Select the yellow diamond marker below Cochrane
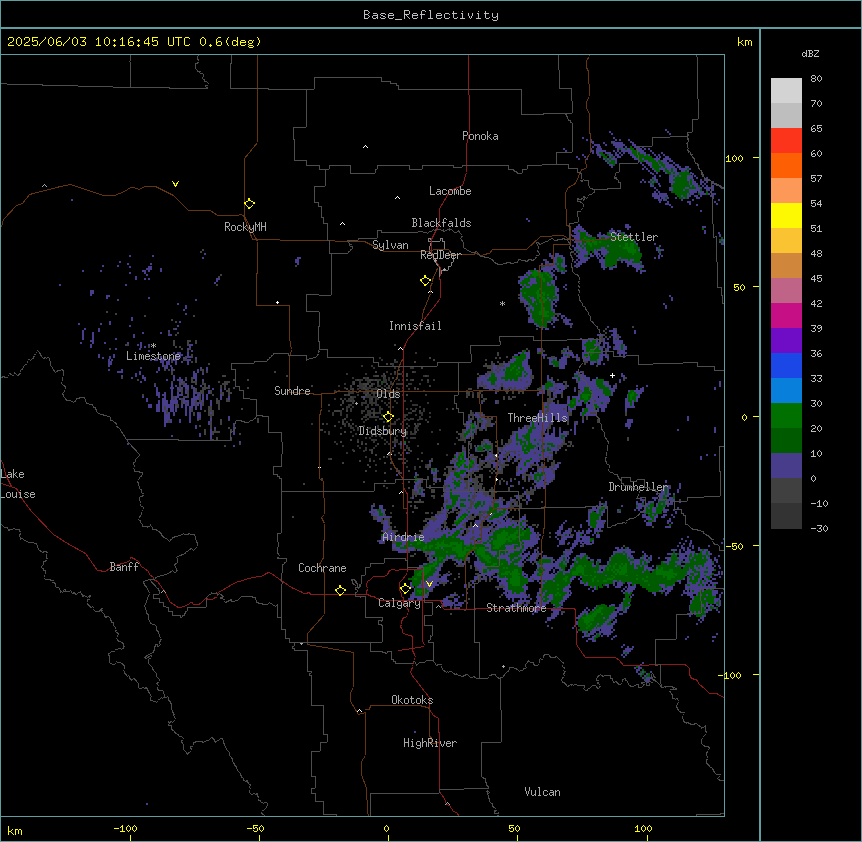862x842 pixels. [340, 590]
